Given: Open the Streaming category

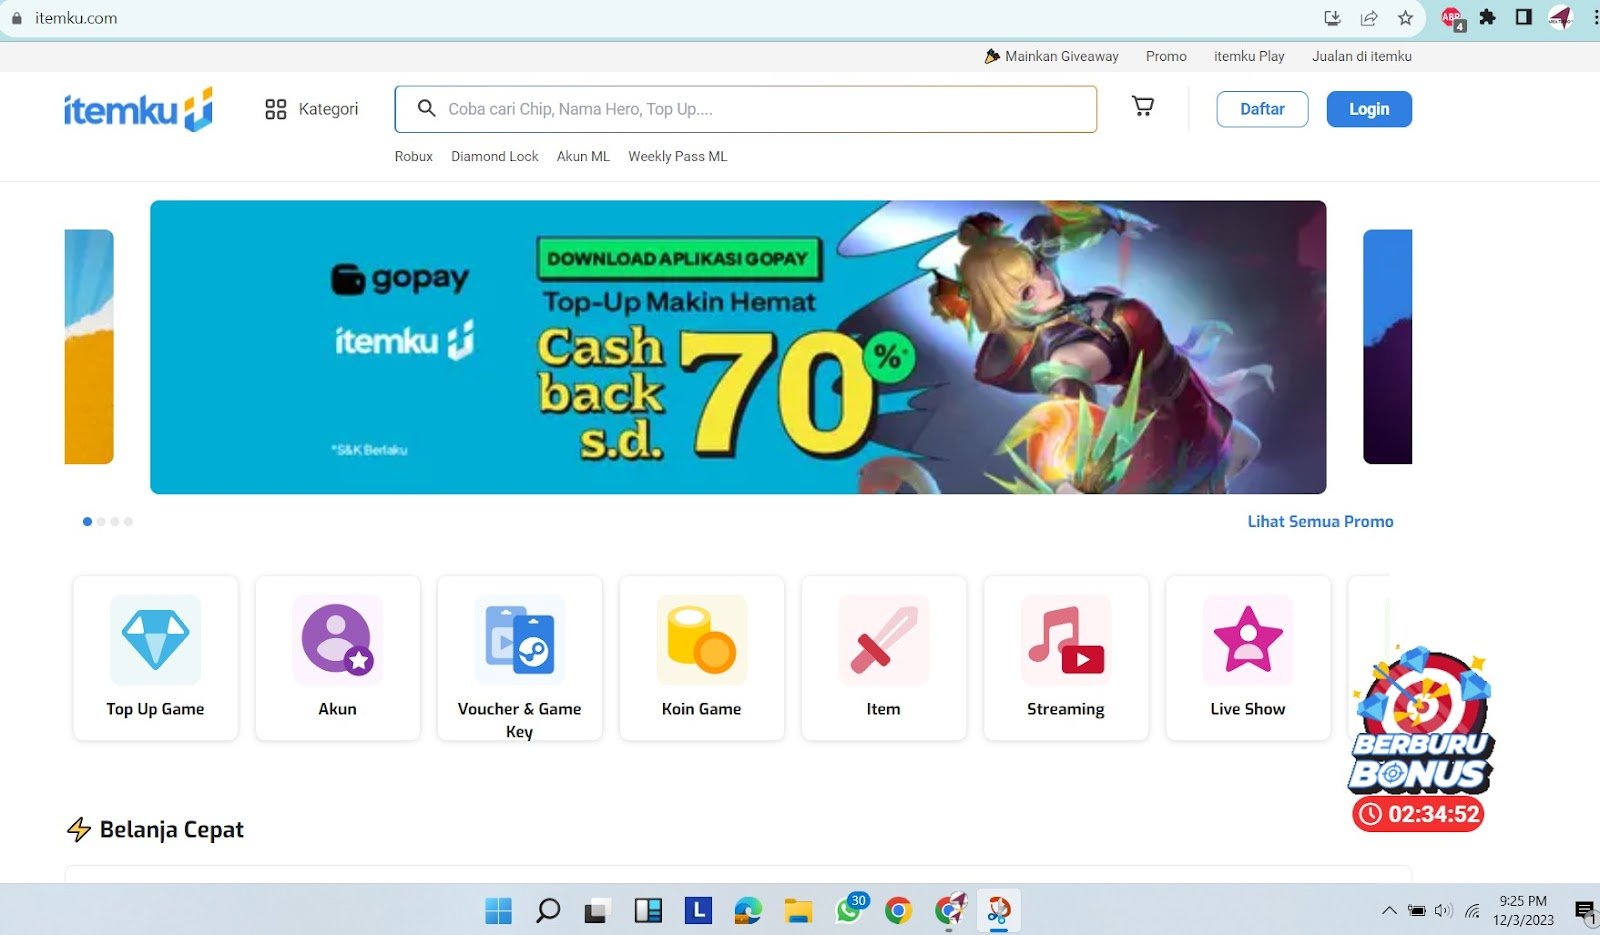Looking at the screenshot, I should (1065, 658).
